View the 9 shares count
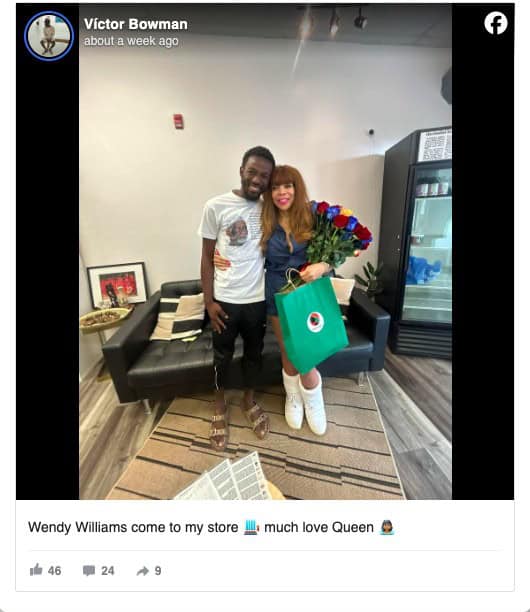The width and height of the screenshot is (530, 612). coord(158,571)
